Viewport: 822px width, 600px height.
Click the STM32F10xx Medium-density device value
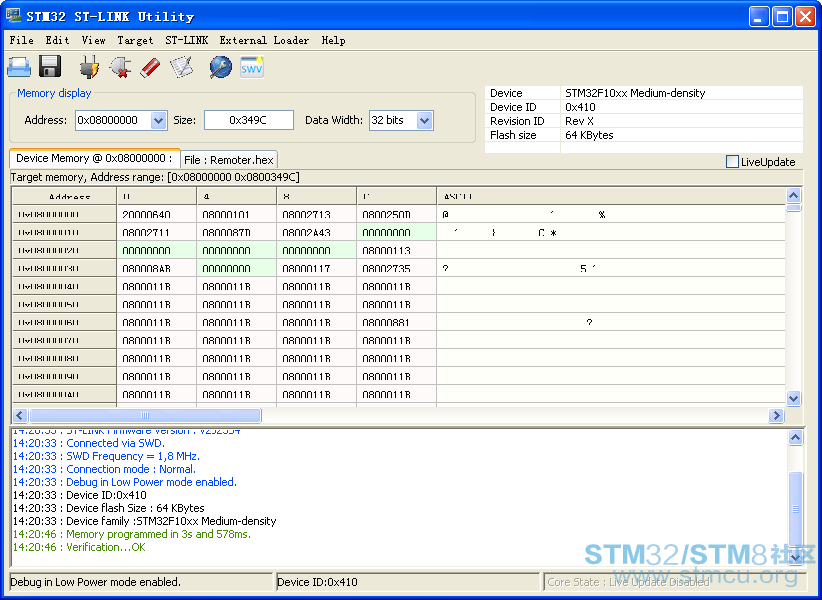tap(635, 93)
